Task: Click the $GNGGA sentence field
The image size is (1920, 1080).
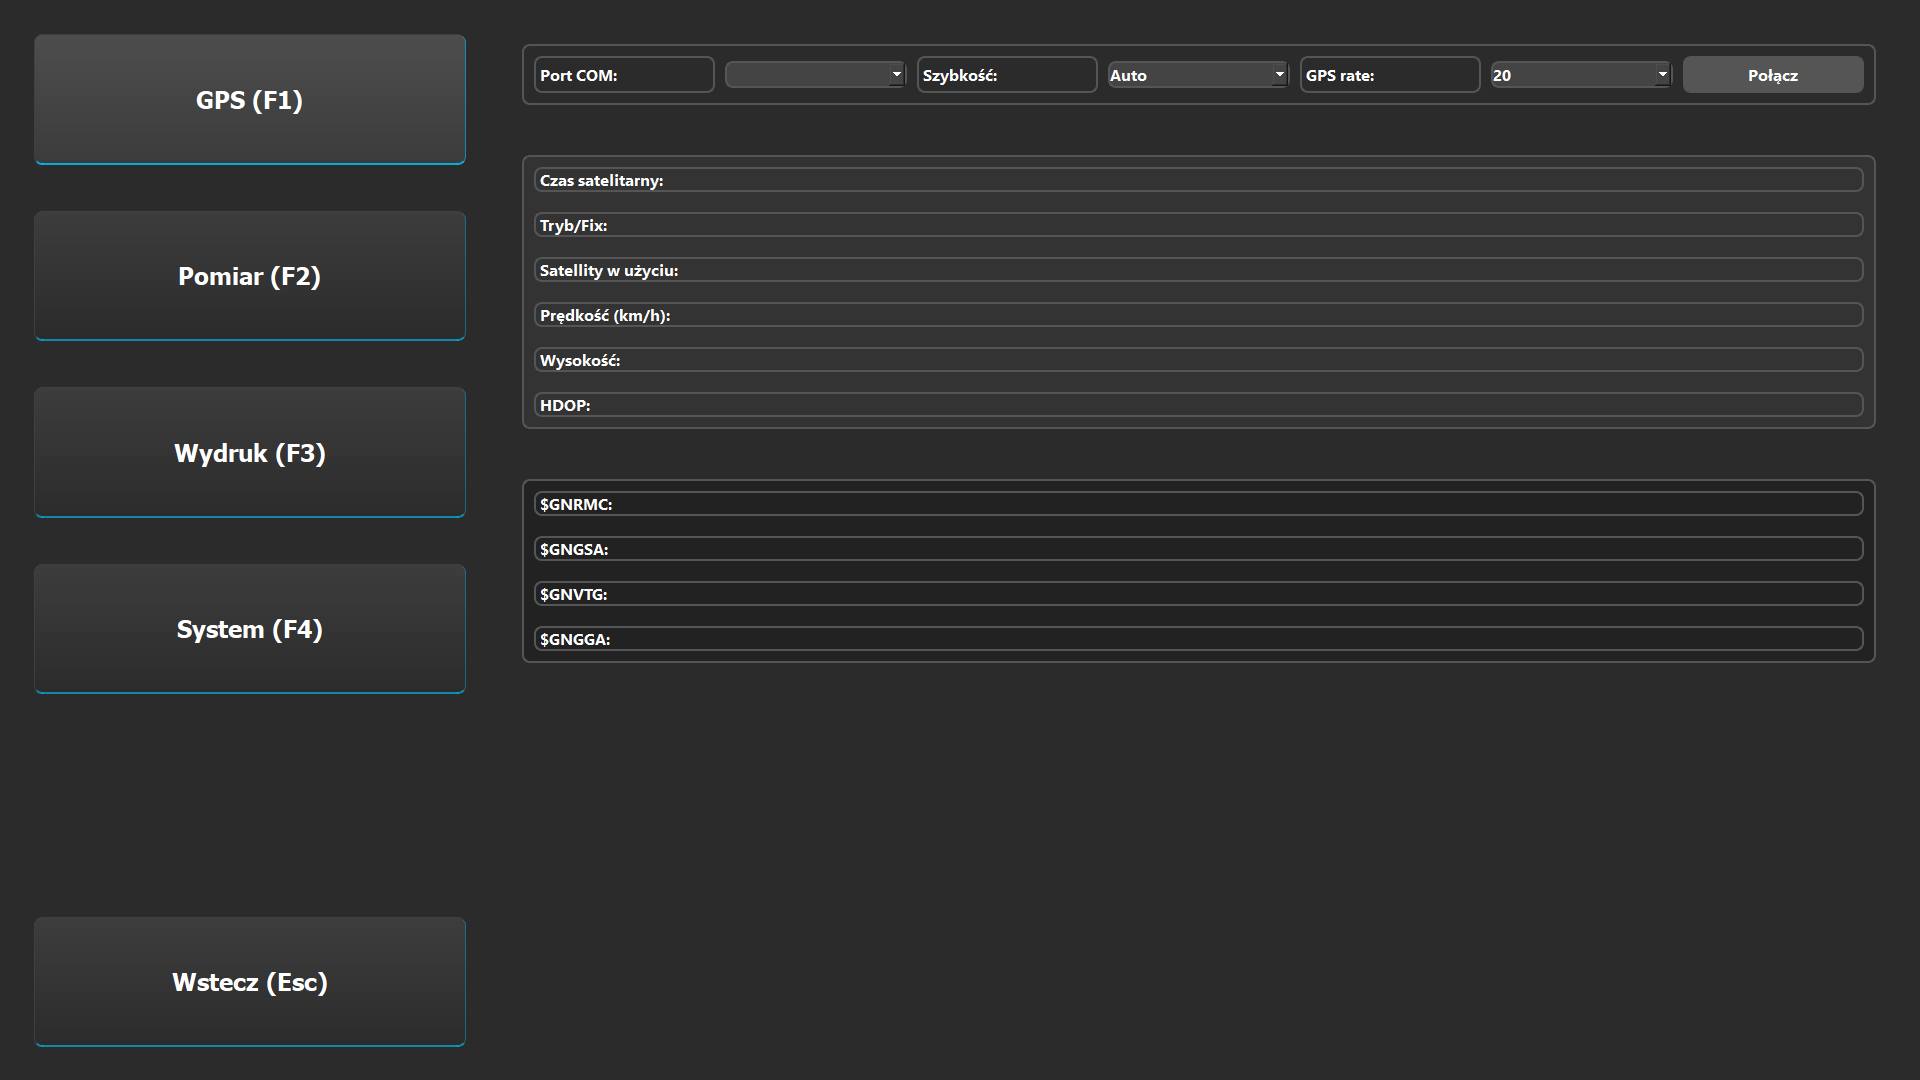Action: pos(1198,639)
